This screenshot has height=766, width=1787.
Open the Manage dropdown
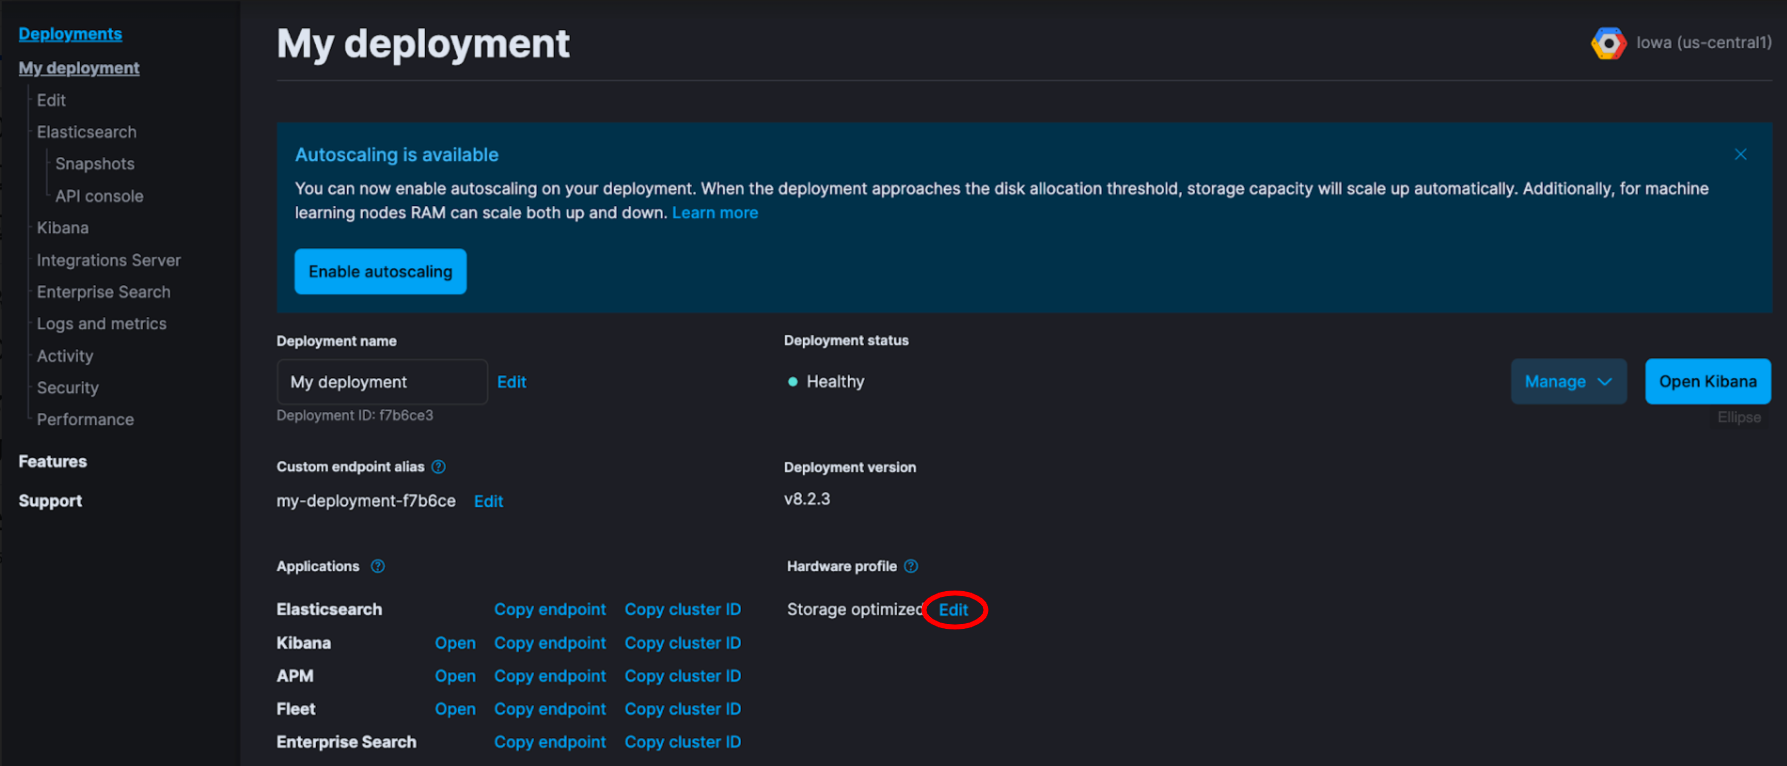[x=1568, y=381]
